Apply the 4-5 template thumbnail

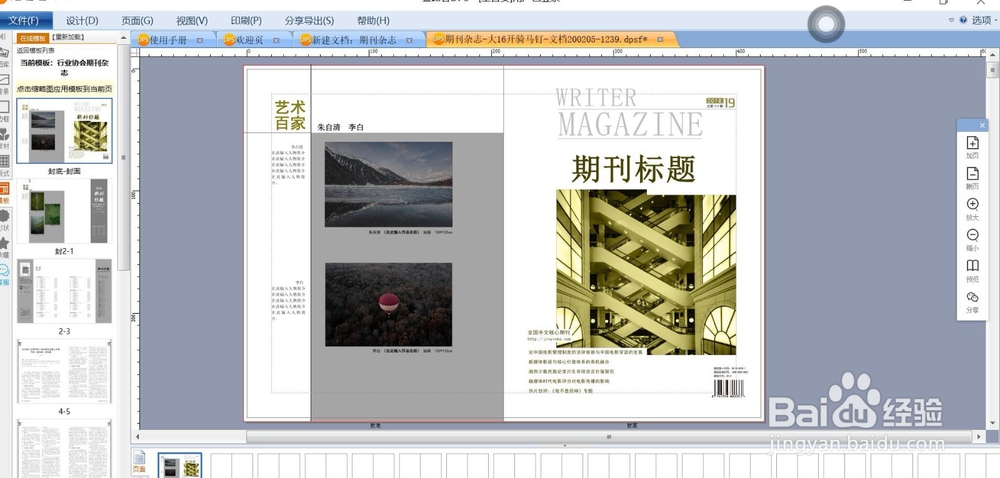pos(64,371)
